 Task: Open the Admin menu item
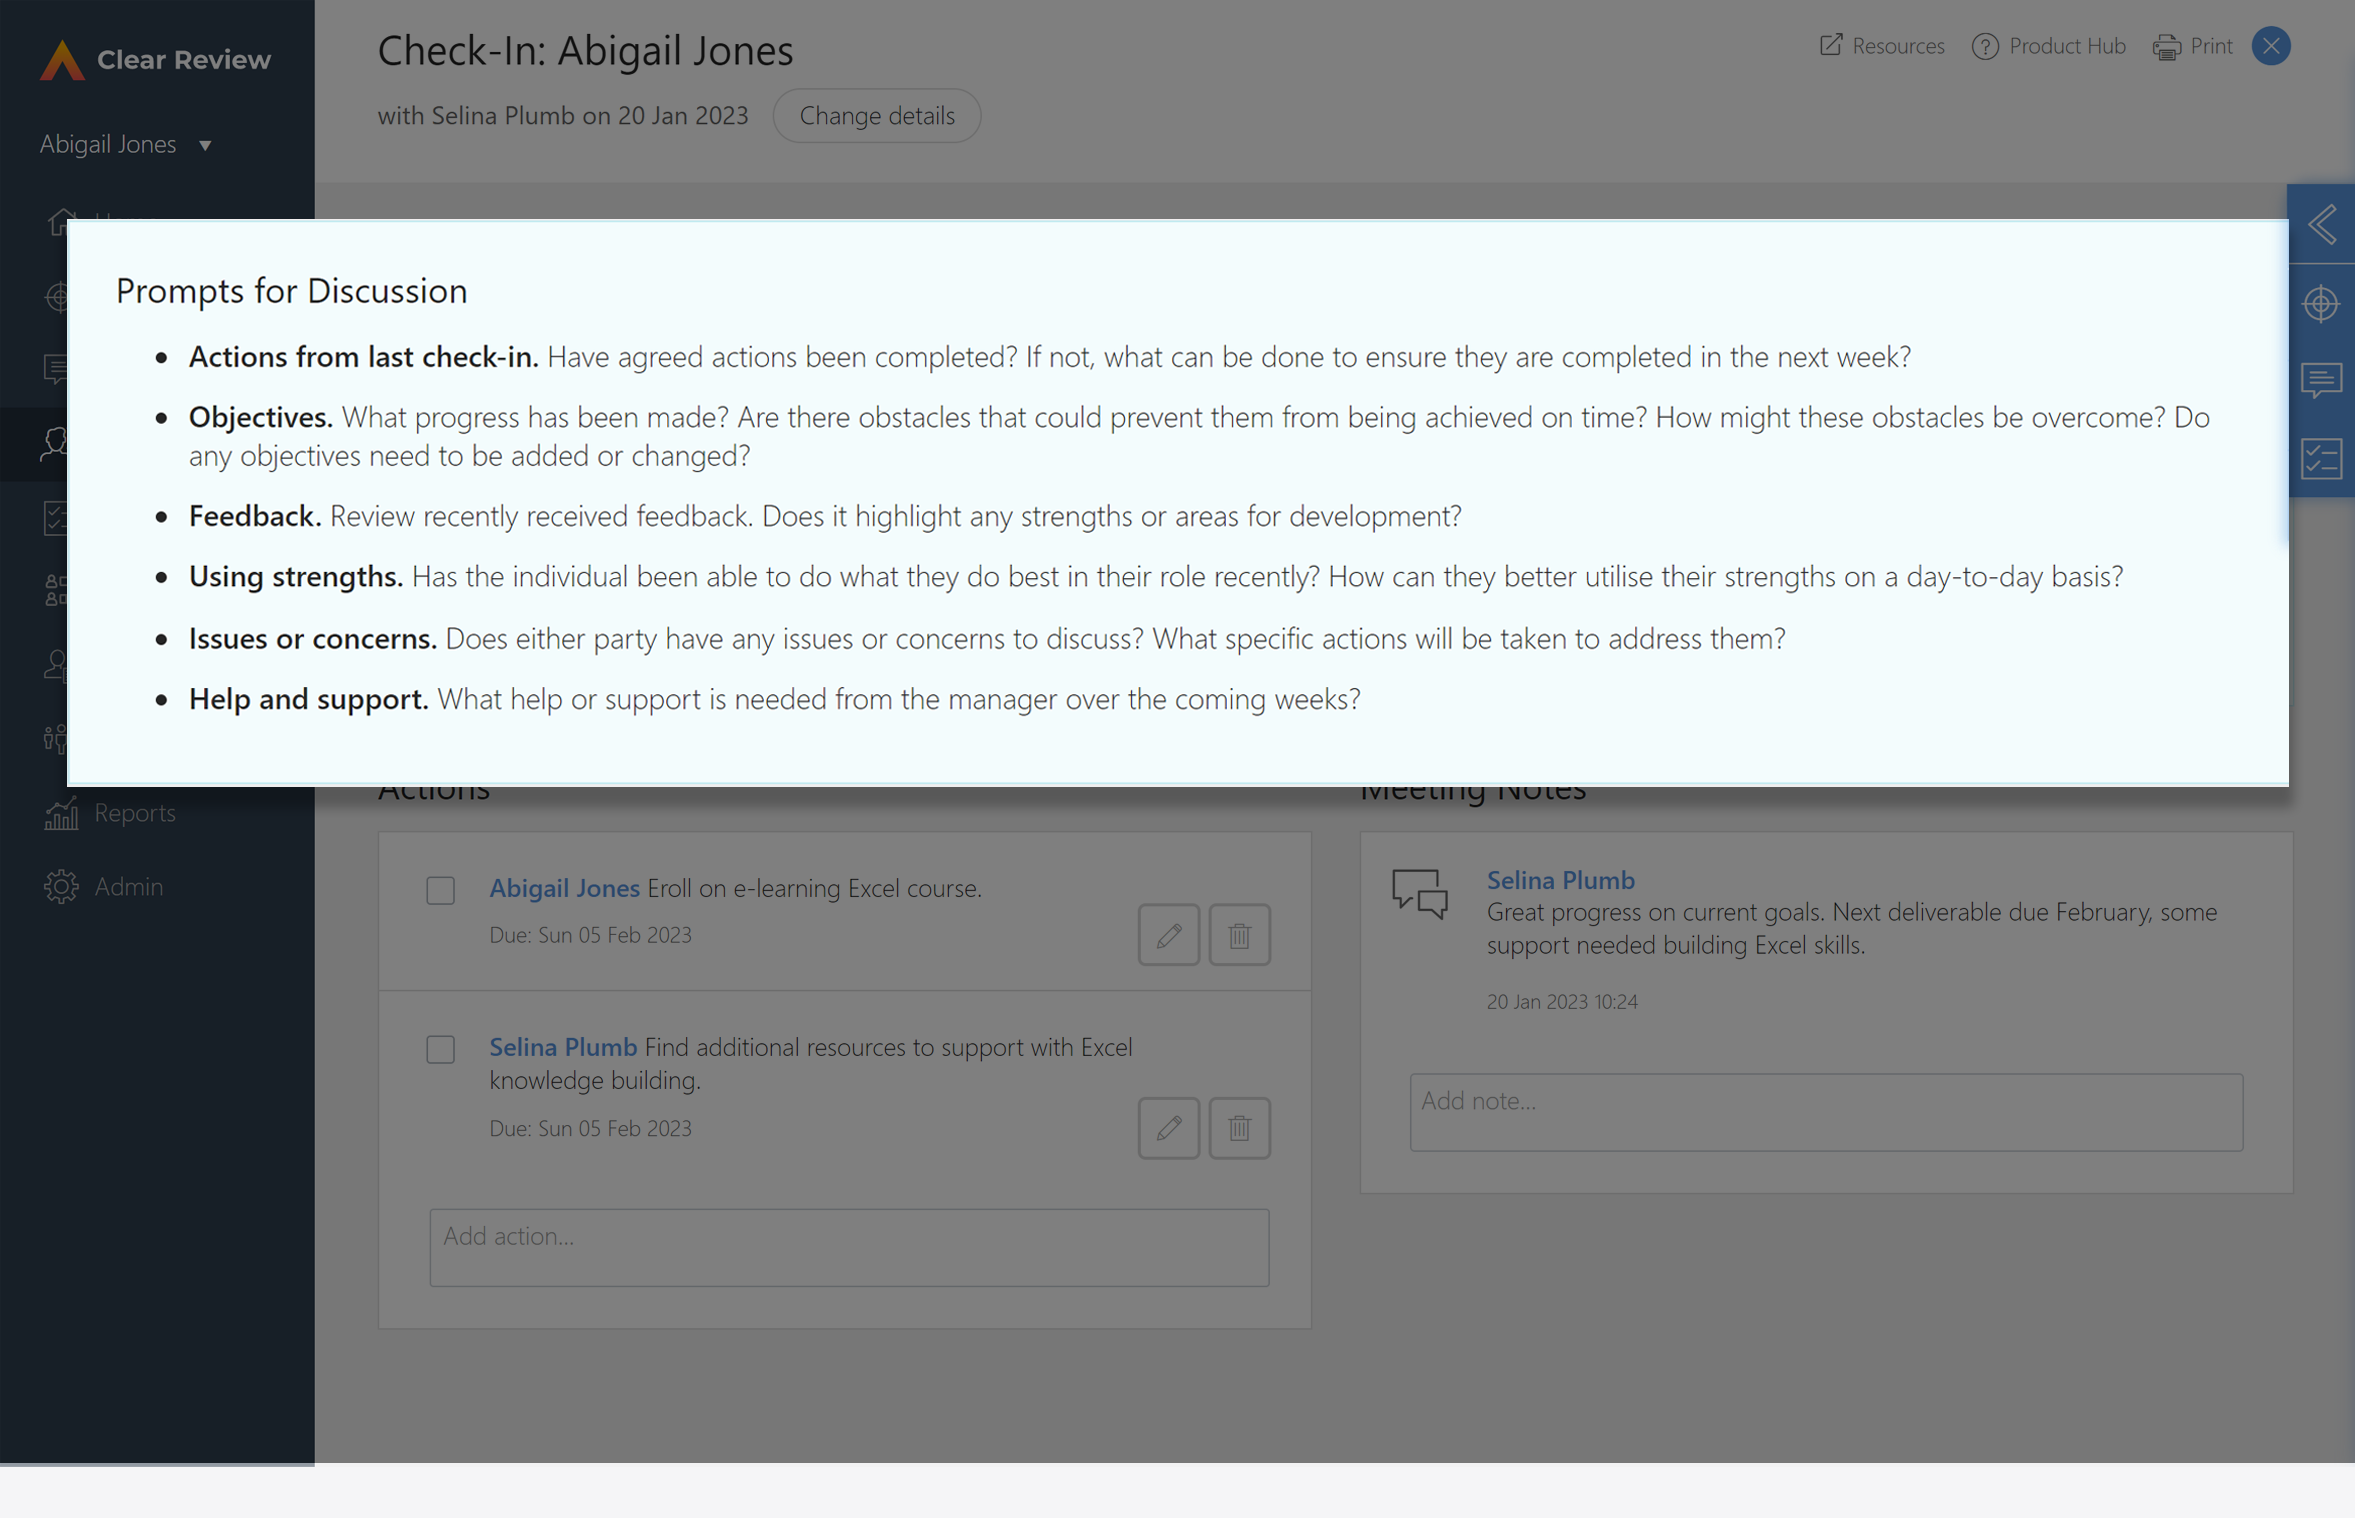coord(103,886)
